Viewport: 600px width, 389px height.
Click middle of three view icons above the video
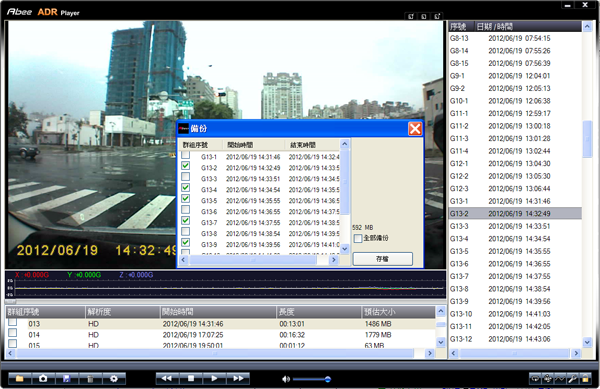pos(424,16)
